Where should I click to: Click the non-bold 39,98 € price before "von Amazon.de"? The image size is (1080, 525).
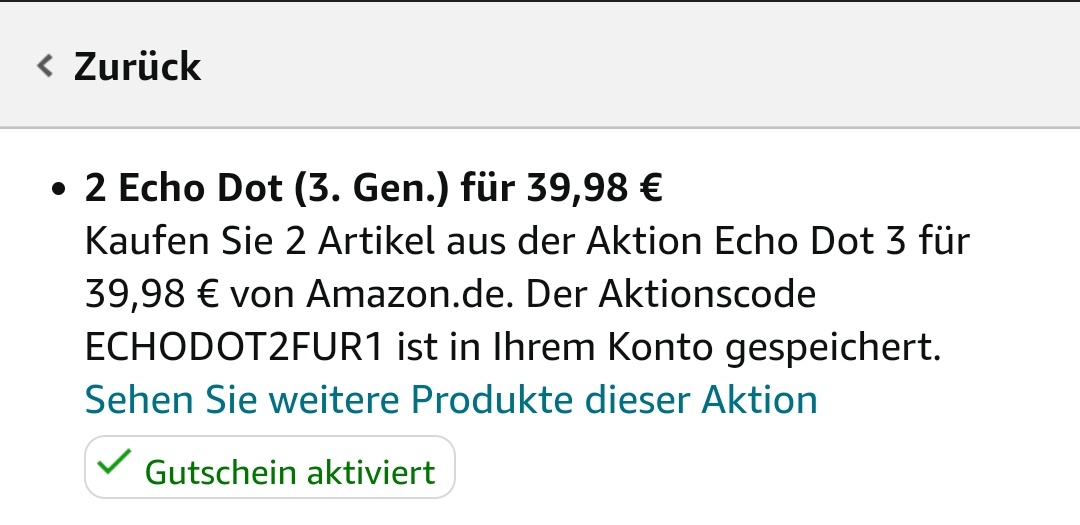(x=153, y=295)
